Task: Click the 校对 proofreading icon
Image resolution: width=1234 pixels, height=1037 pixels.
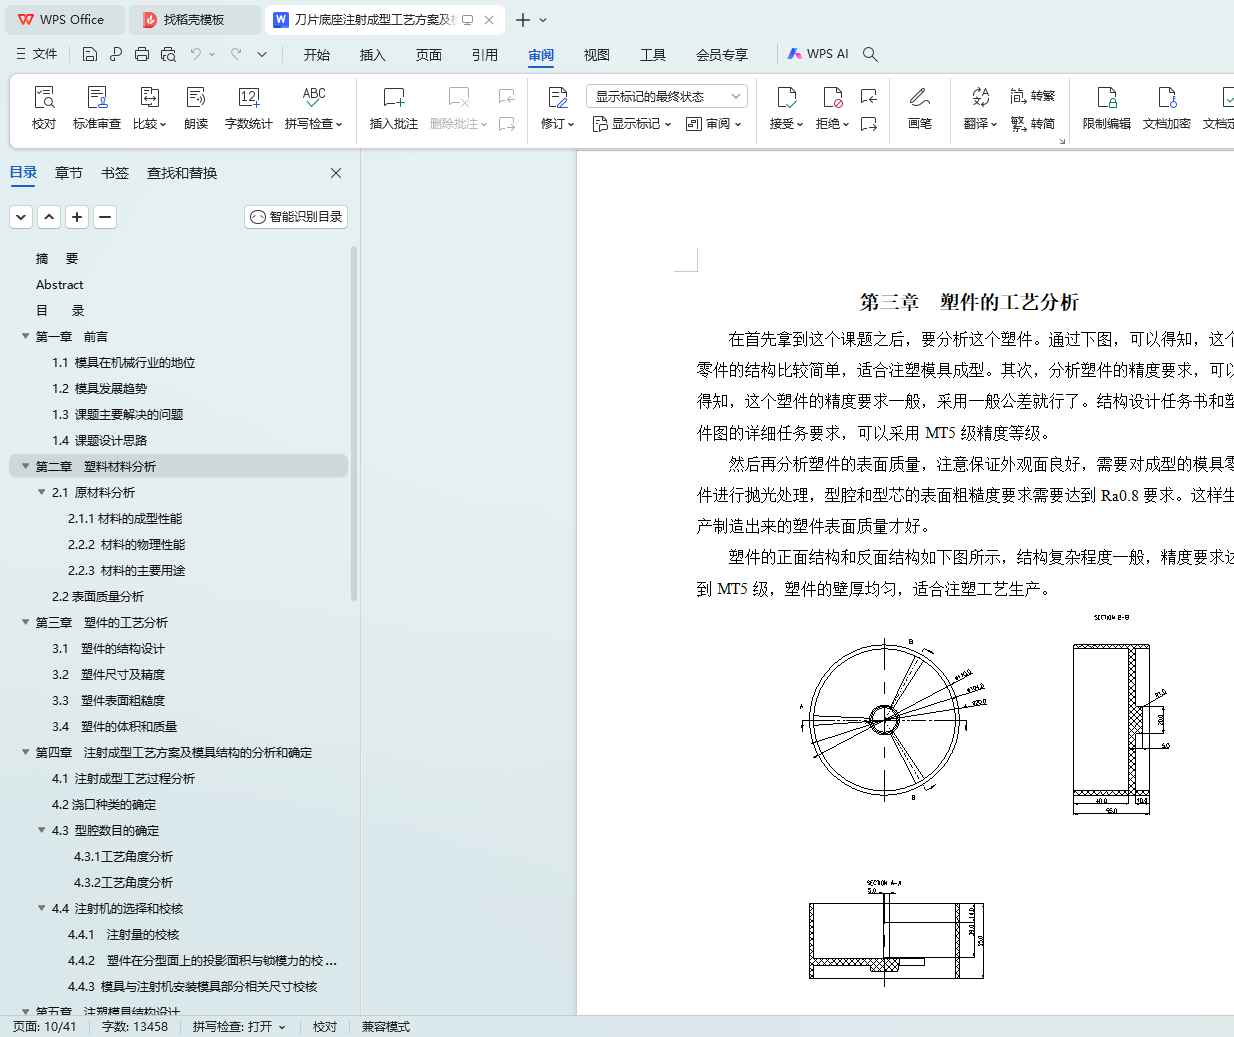Action: tap(44, 107)
